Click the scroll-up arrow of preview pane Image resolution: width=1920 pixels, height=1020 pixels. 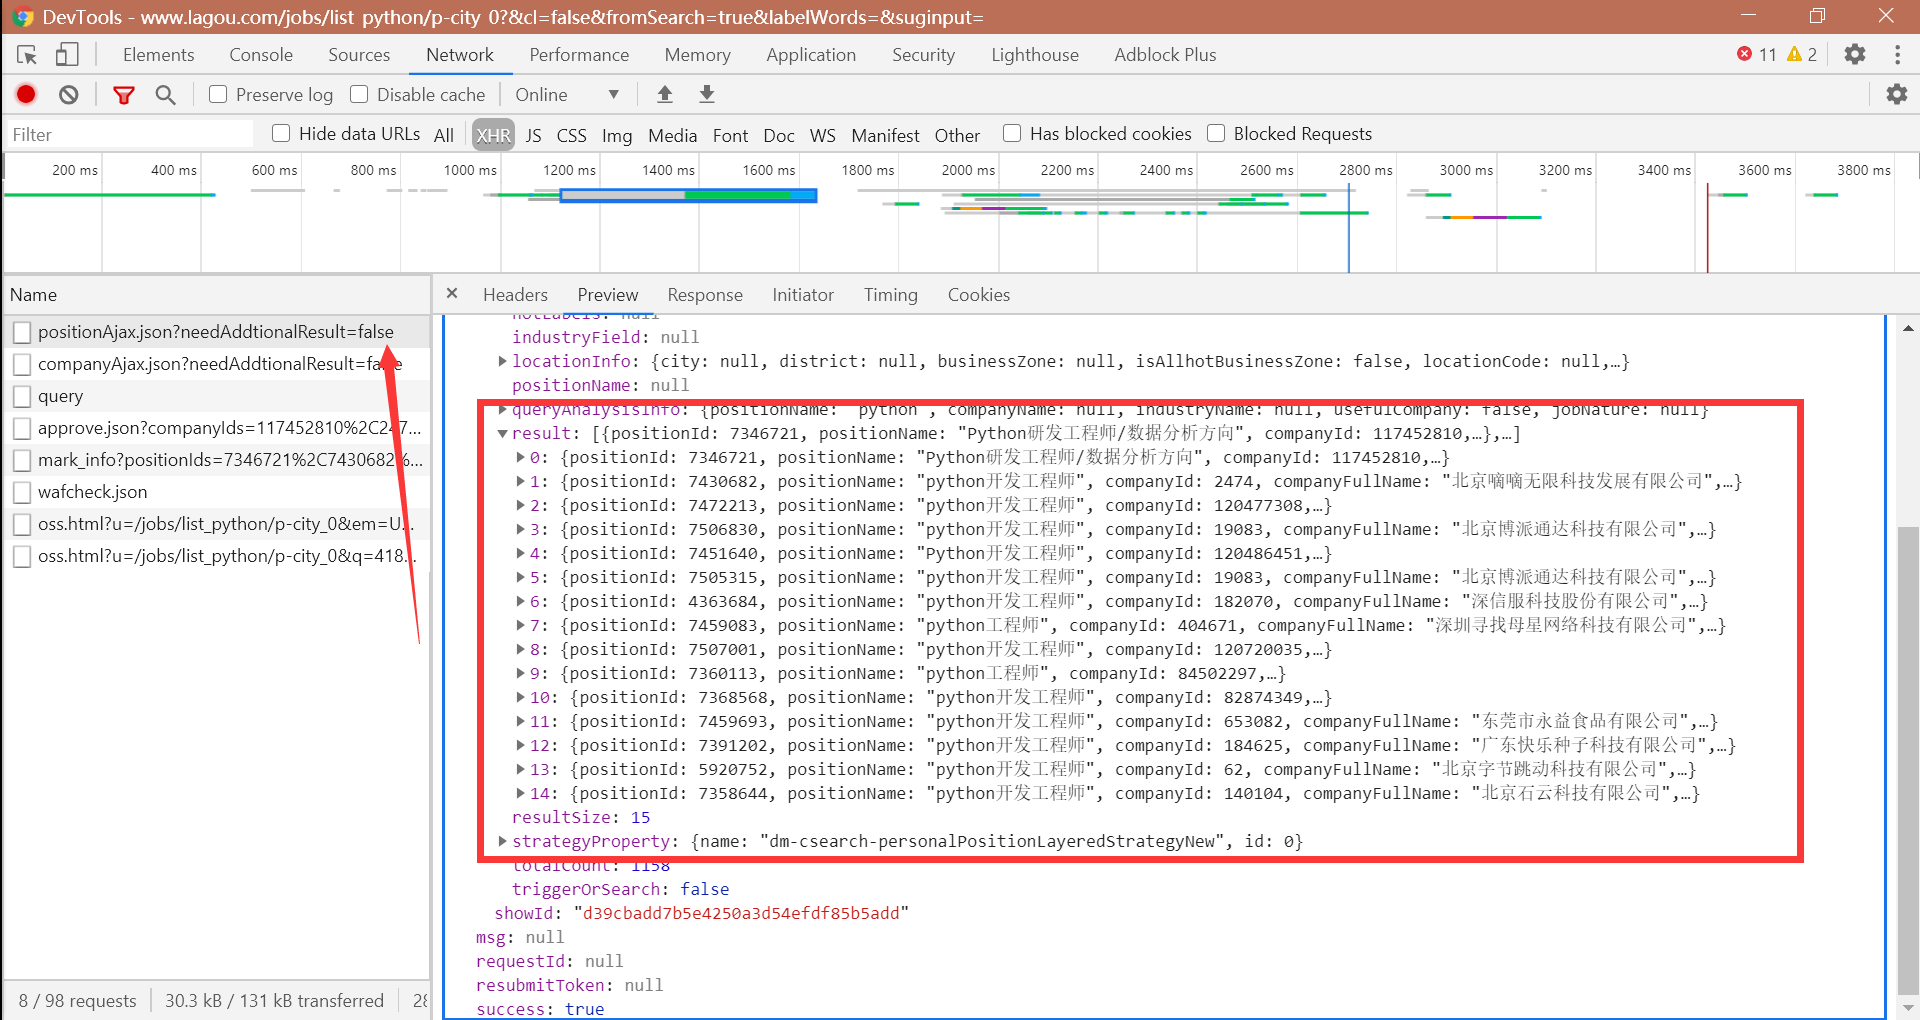(x=1908, y=328)
